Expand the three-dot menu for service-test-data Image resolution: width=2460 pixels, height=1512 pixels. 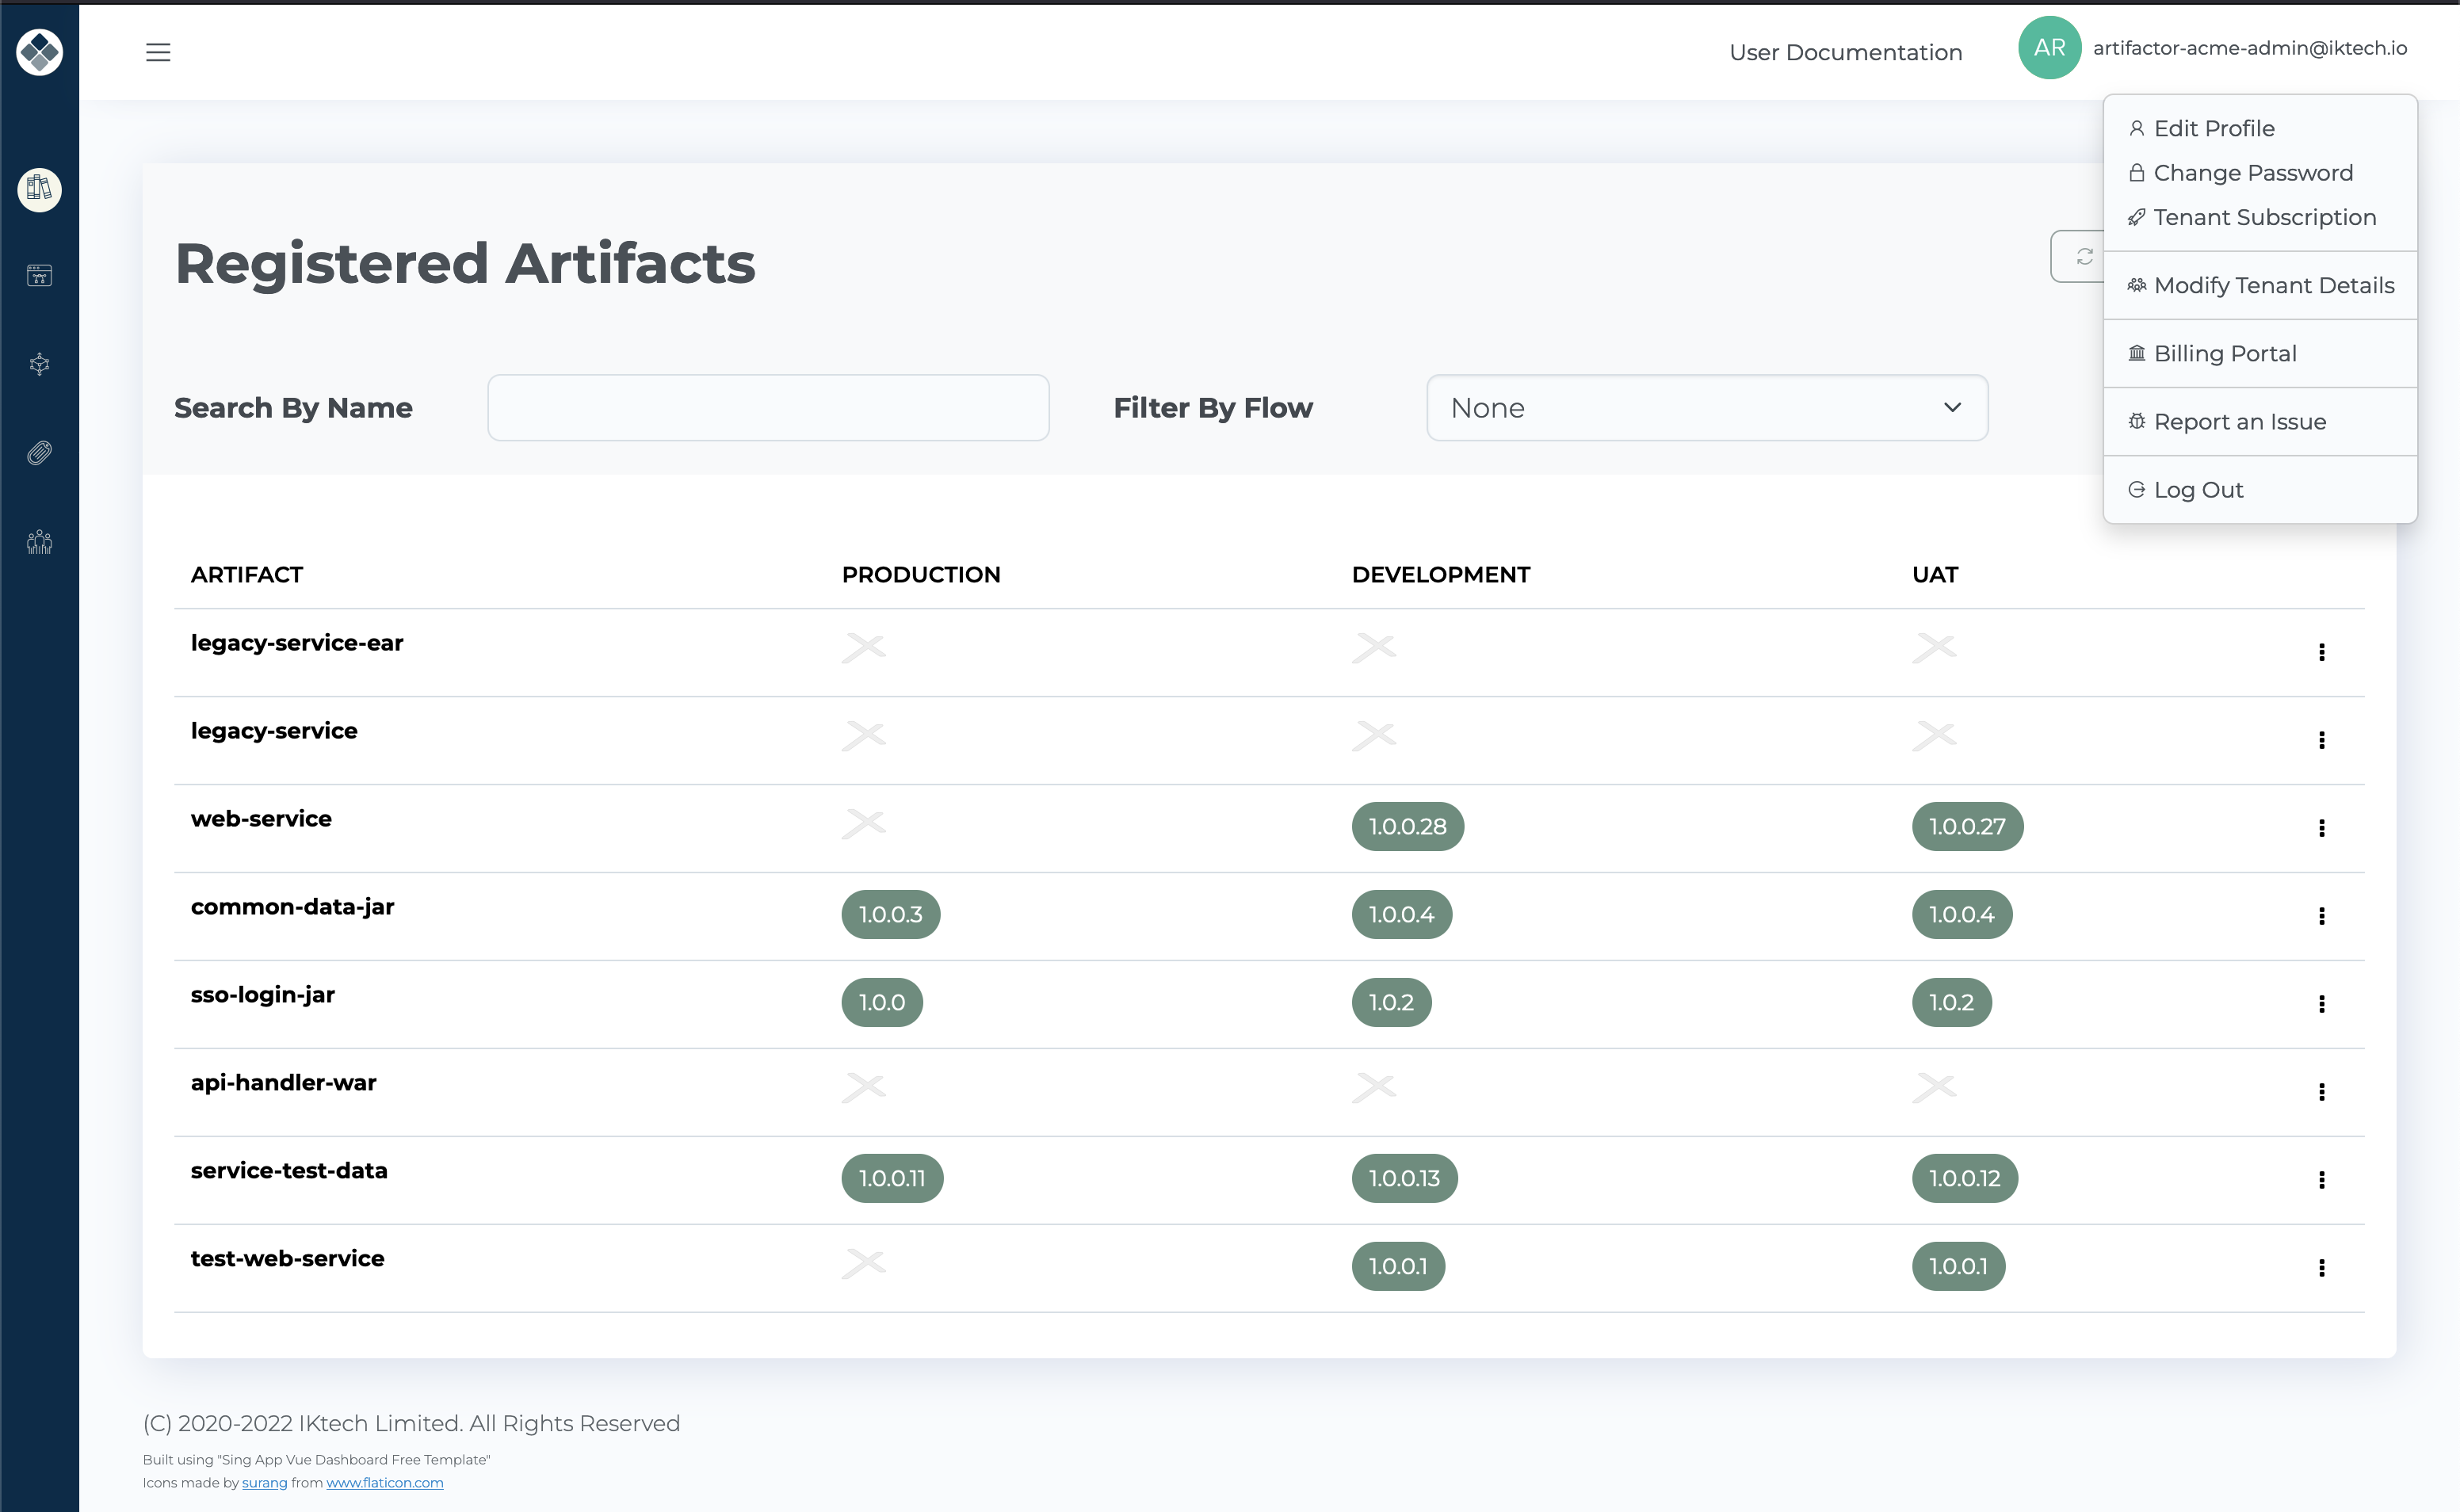tap(2321, 1177)
